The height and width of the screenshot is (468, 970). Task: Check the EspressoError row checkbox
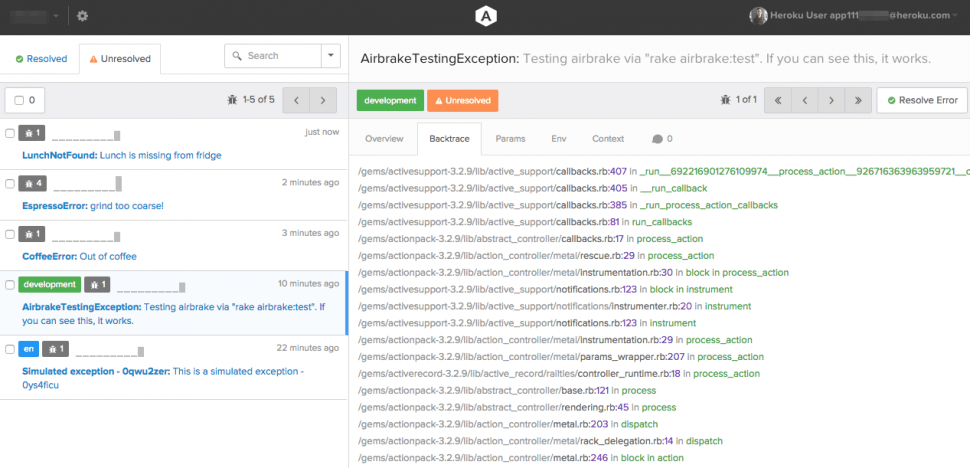(x=9, y=184)
